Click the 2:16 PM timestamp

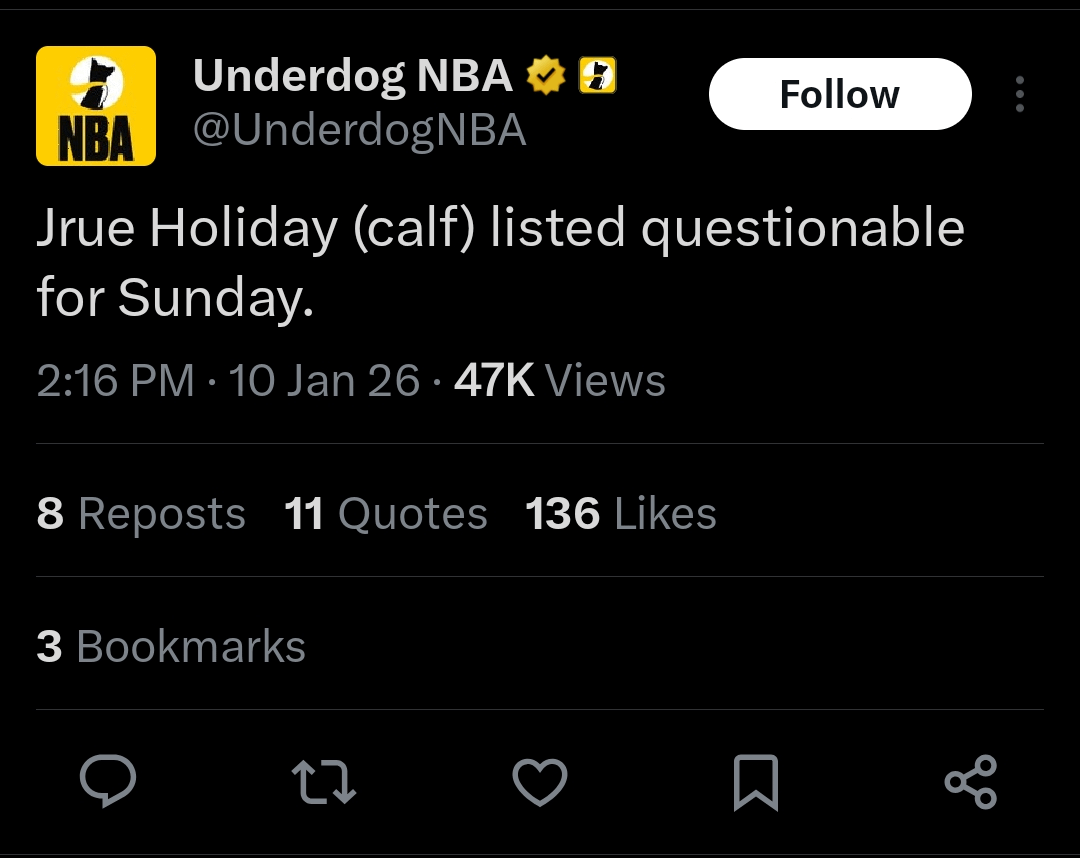pos(114,380)
